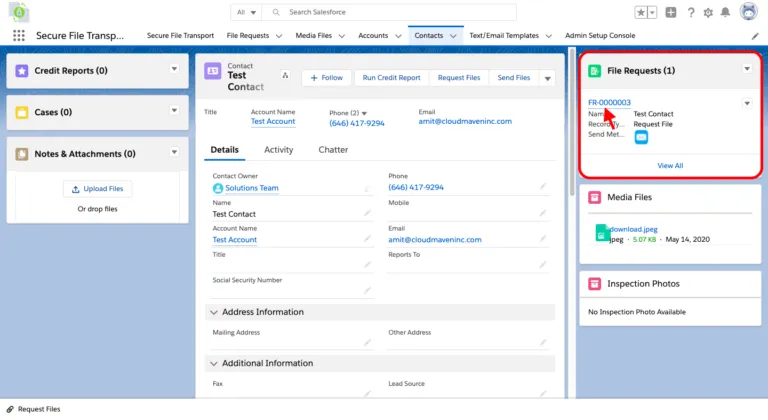The height and width of the screenshot is (420, 768).
Task: Open the more actions dropdown beside Send Files
Action: pos(547,78)
